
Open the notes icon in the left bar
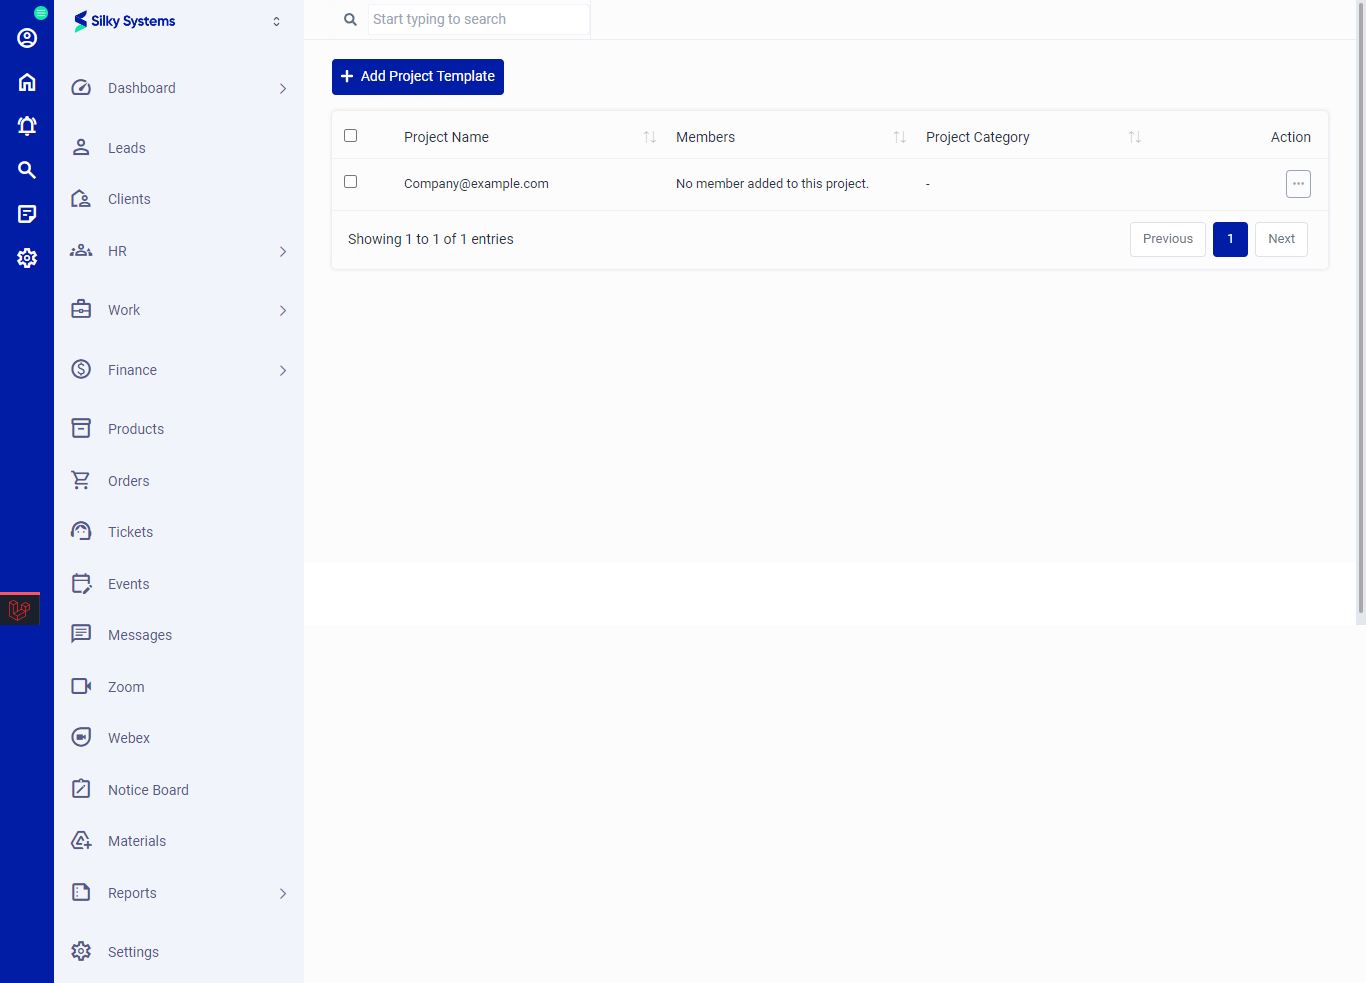tap(27, 213)
